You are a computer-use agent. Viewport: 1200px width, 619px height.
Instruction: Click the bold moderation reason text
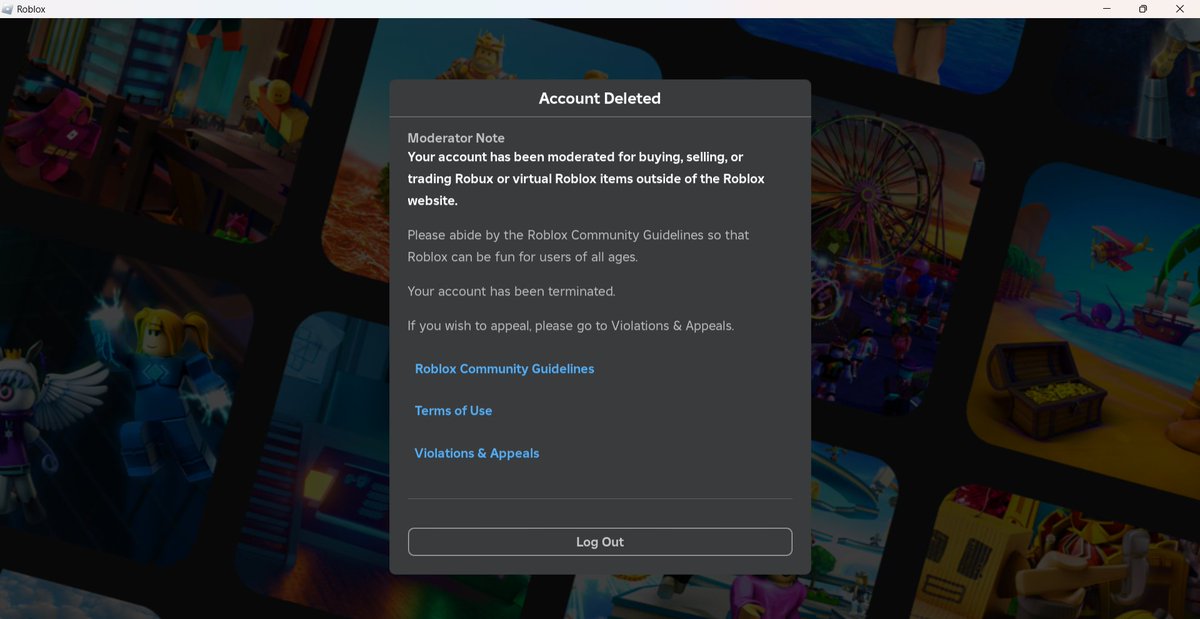(586, 179)
